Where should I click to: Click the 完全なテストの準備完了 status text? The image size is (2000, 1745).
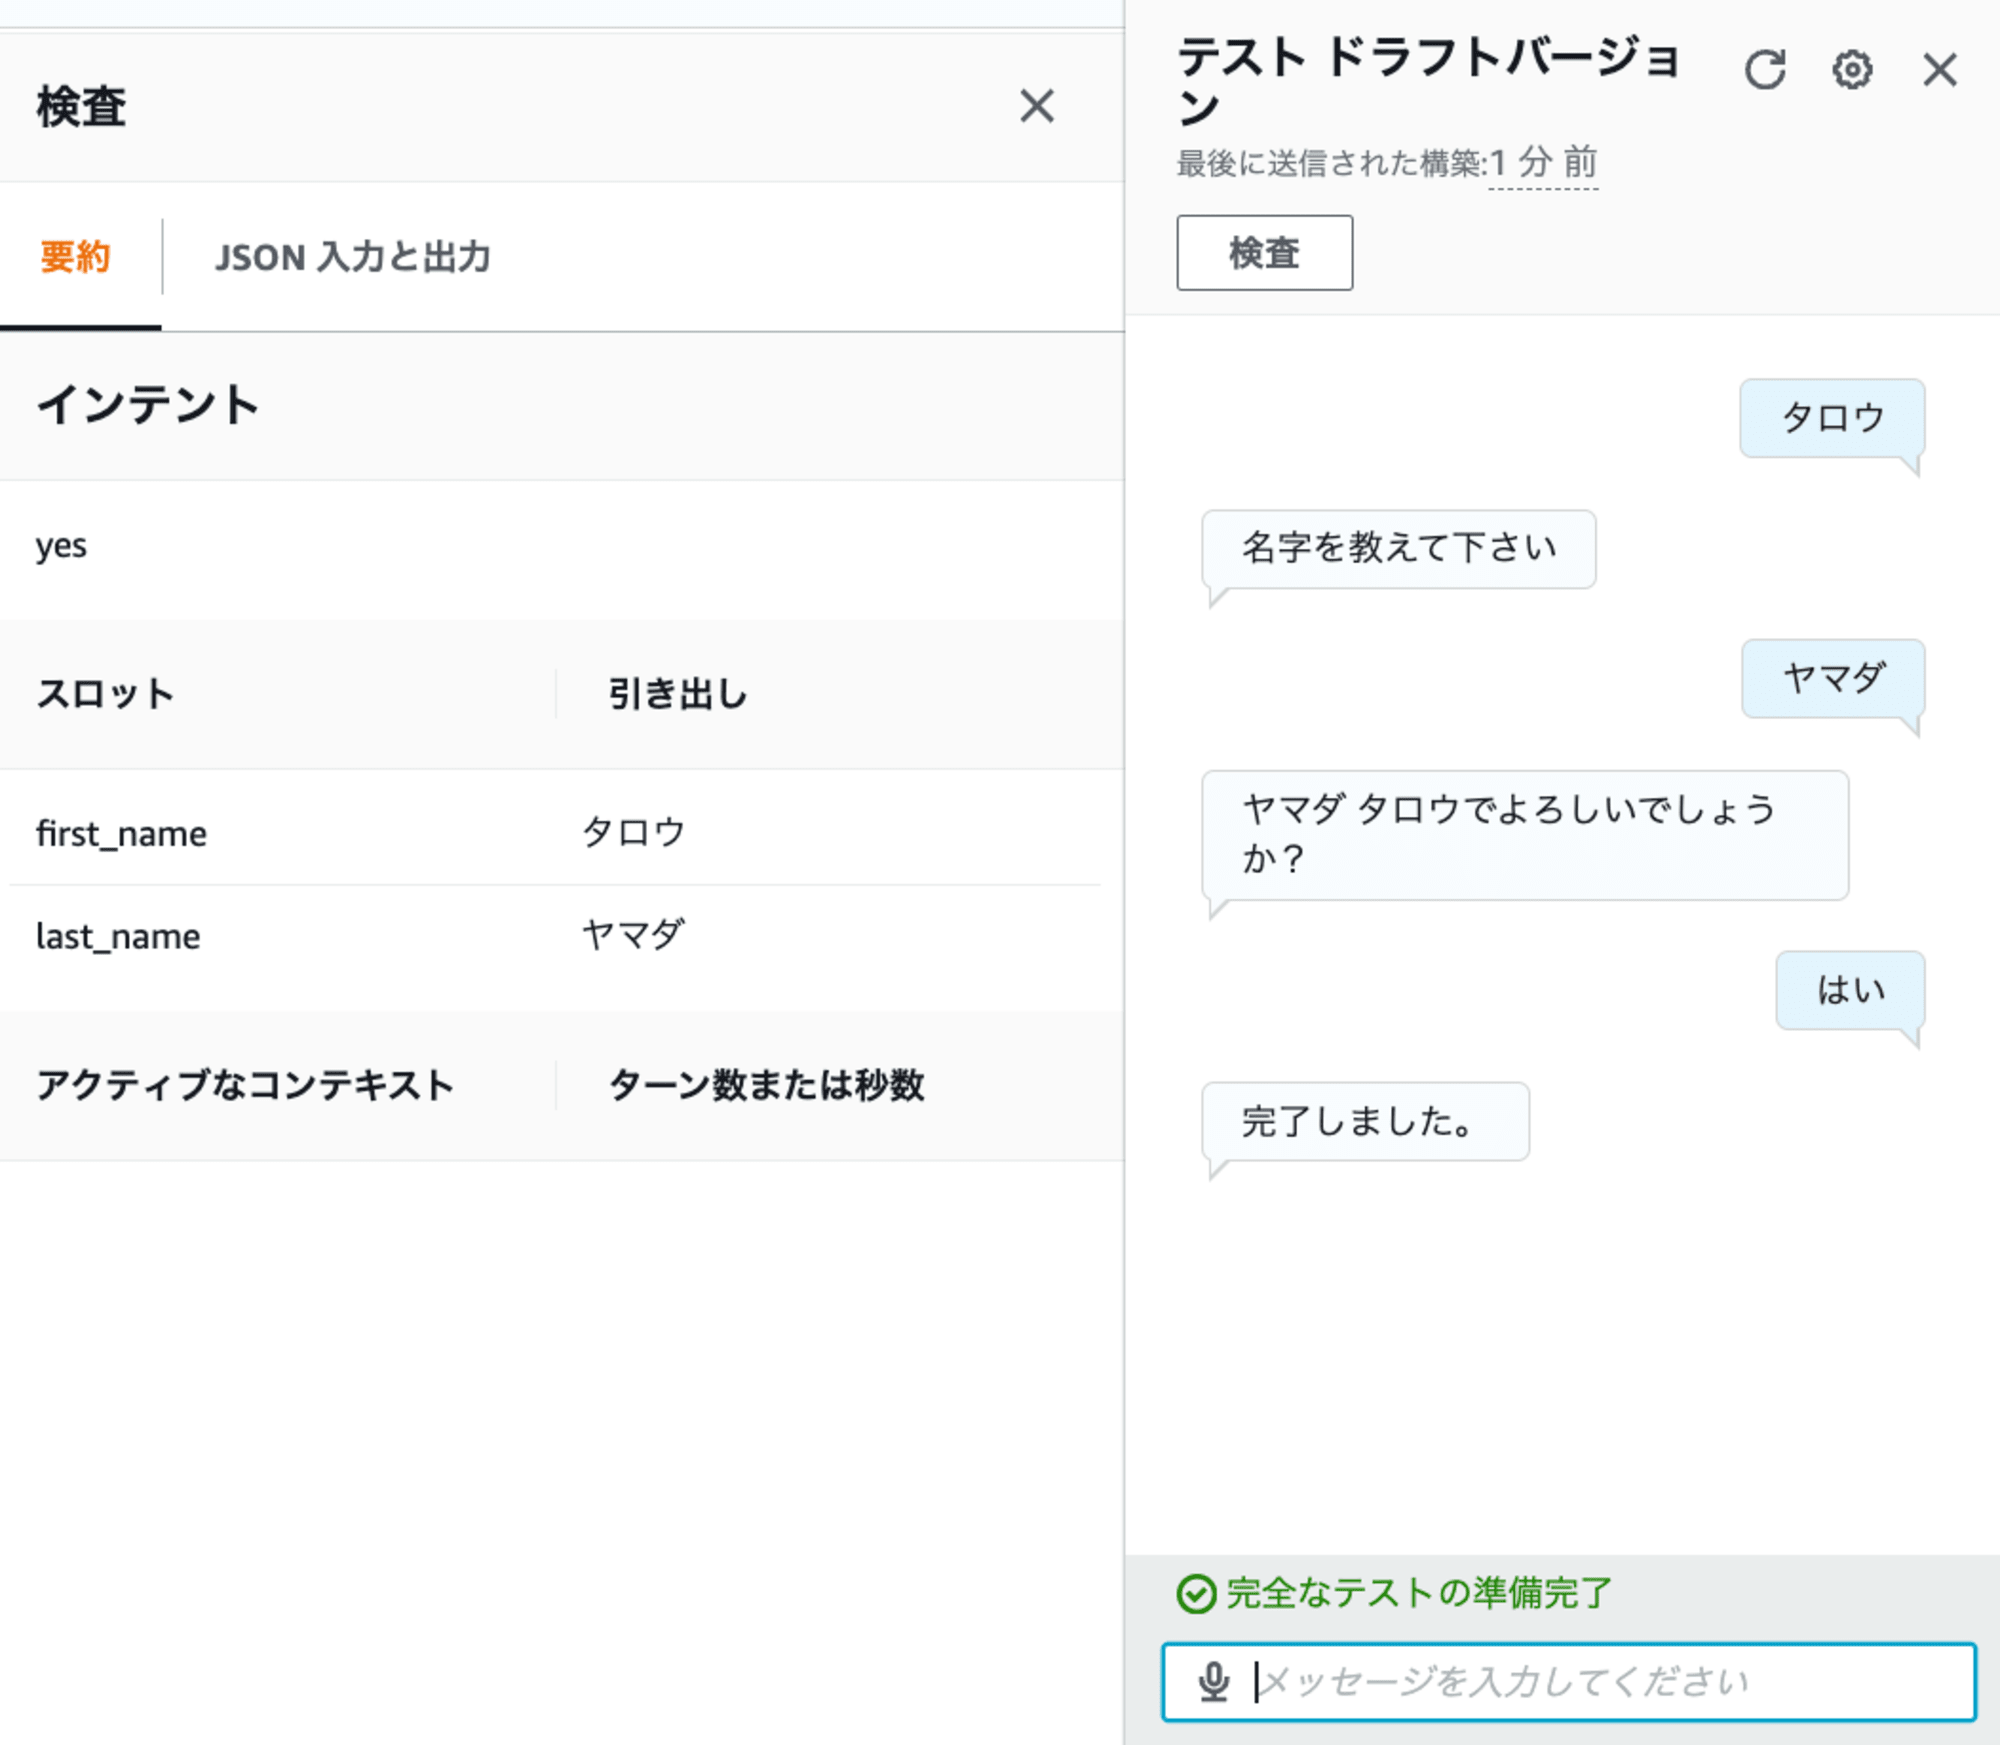1418,1594
